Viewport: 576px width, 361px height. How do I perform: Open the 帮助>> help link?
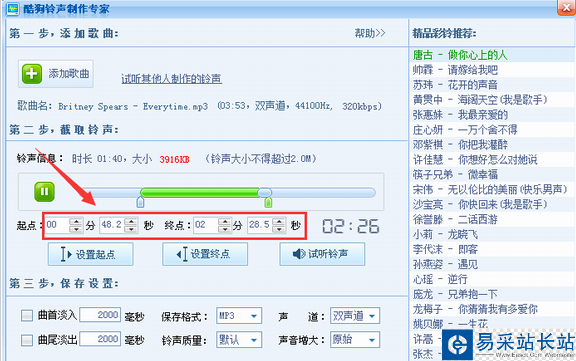370,33
